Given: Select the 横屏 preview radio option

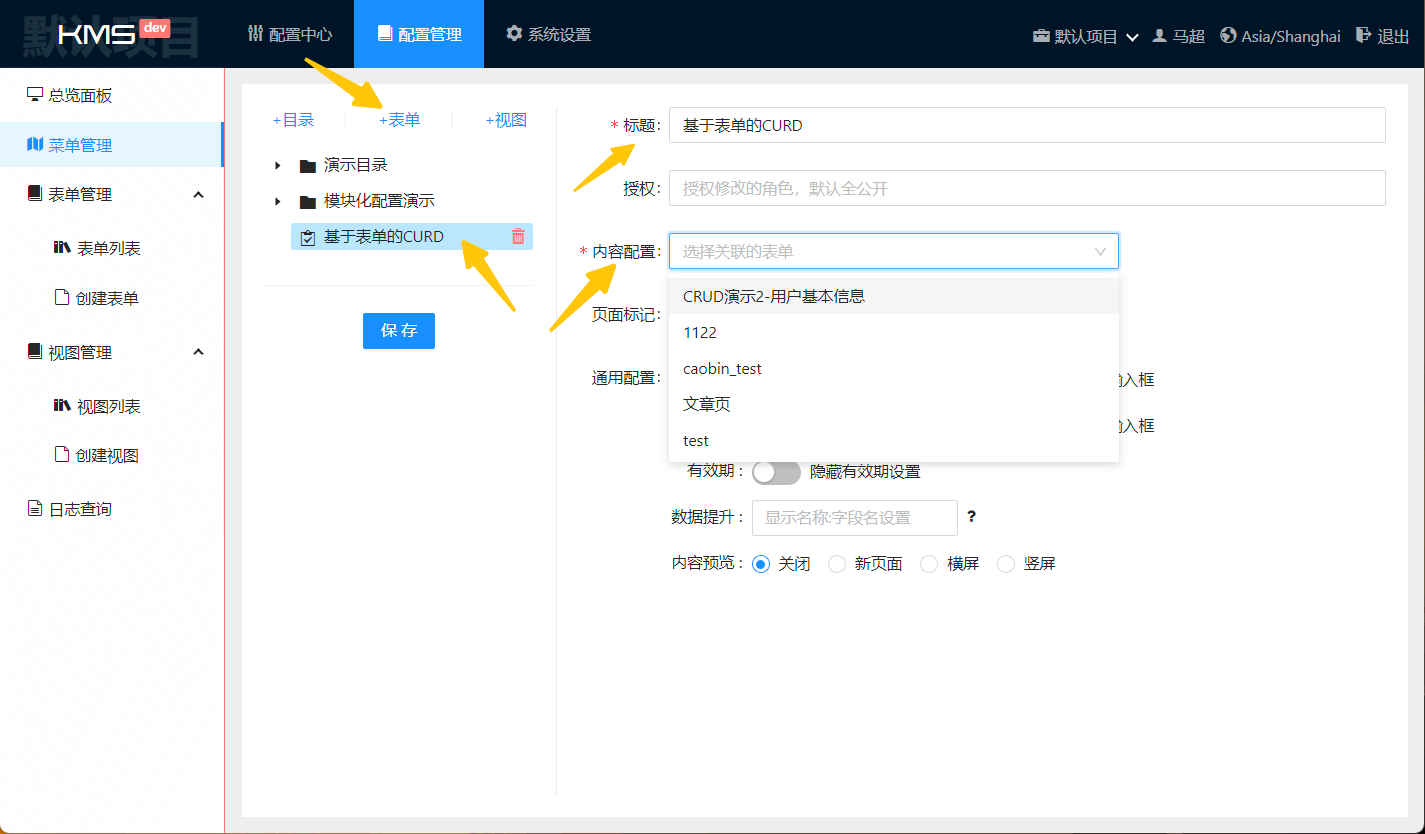Looking at the screenshot, I should (x=929, y=564).
